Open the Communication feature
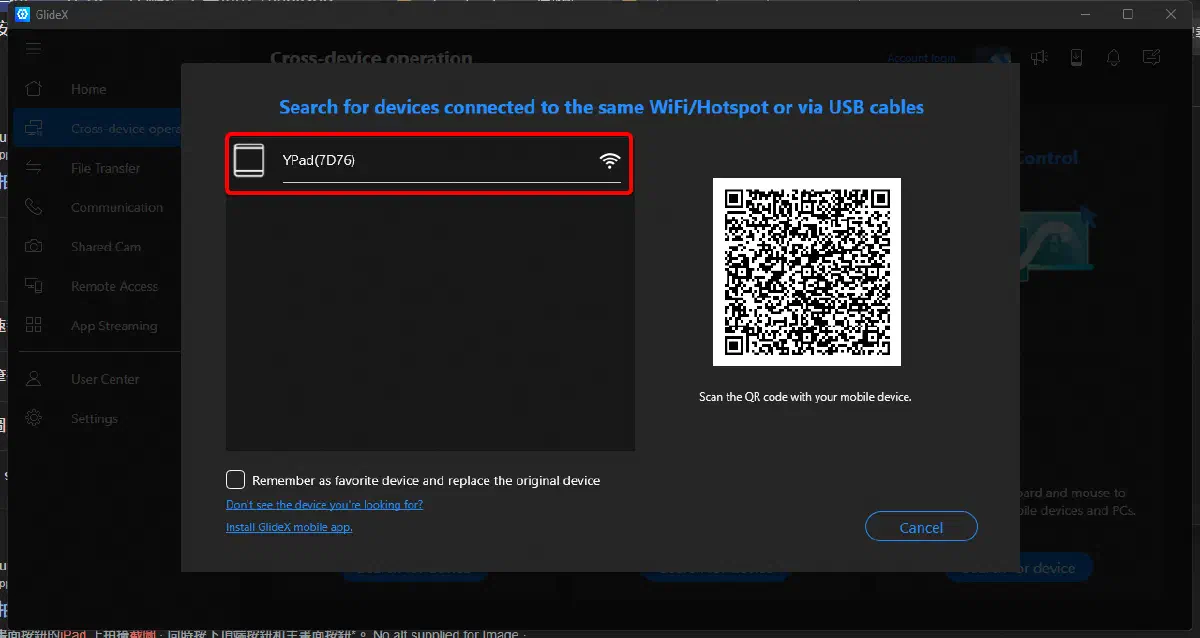1200x638 pixels. point(116,207)
